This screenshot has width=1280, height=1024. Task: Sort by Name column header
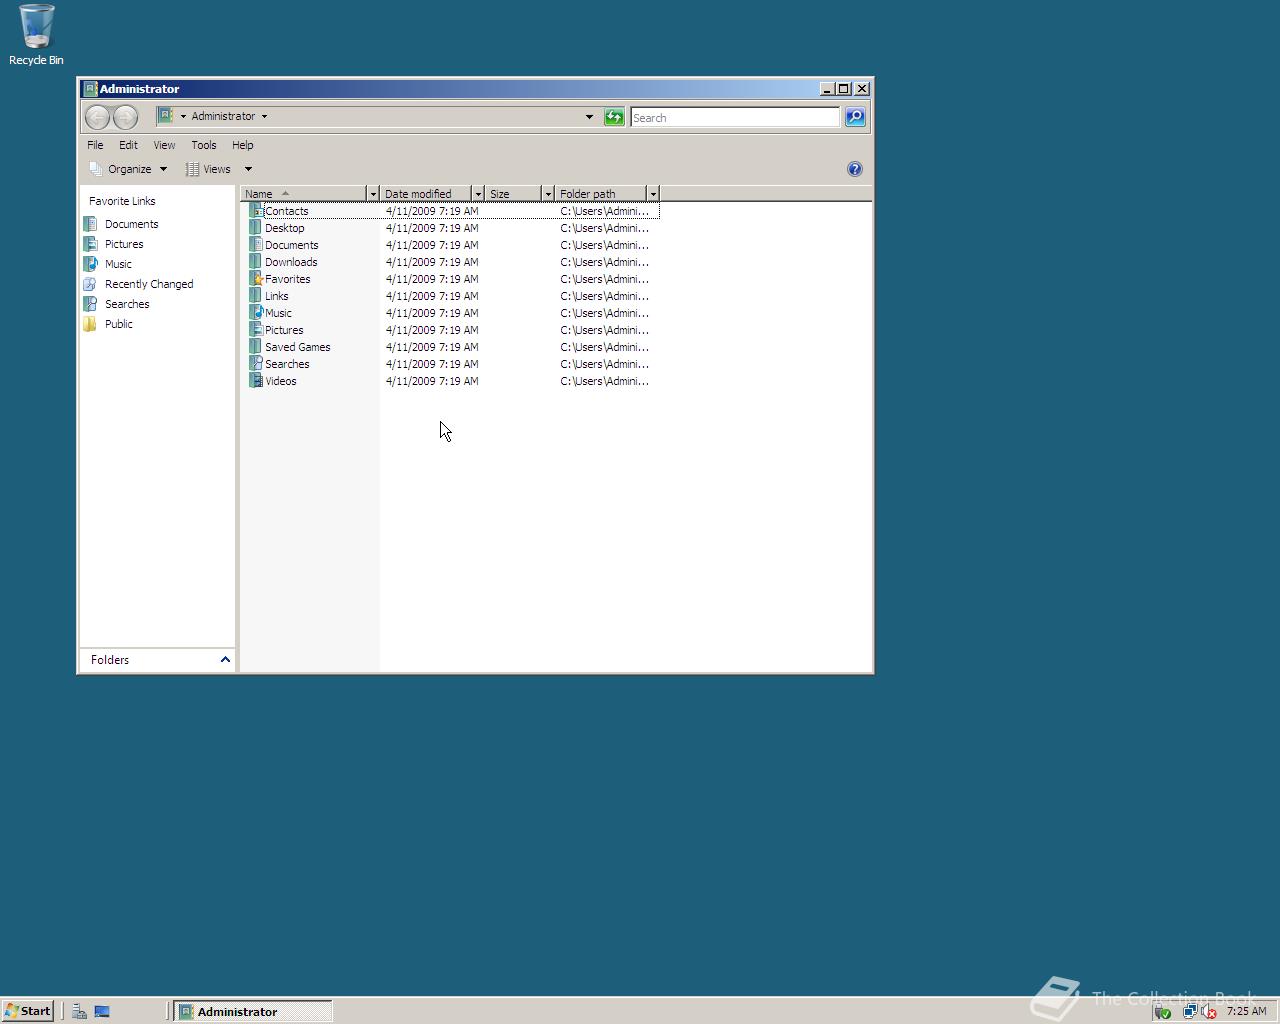click(304, 194)
